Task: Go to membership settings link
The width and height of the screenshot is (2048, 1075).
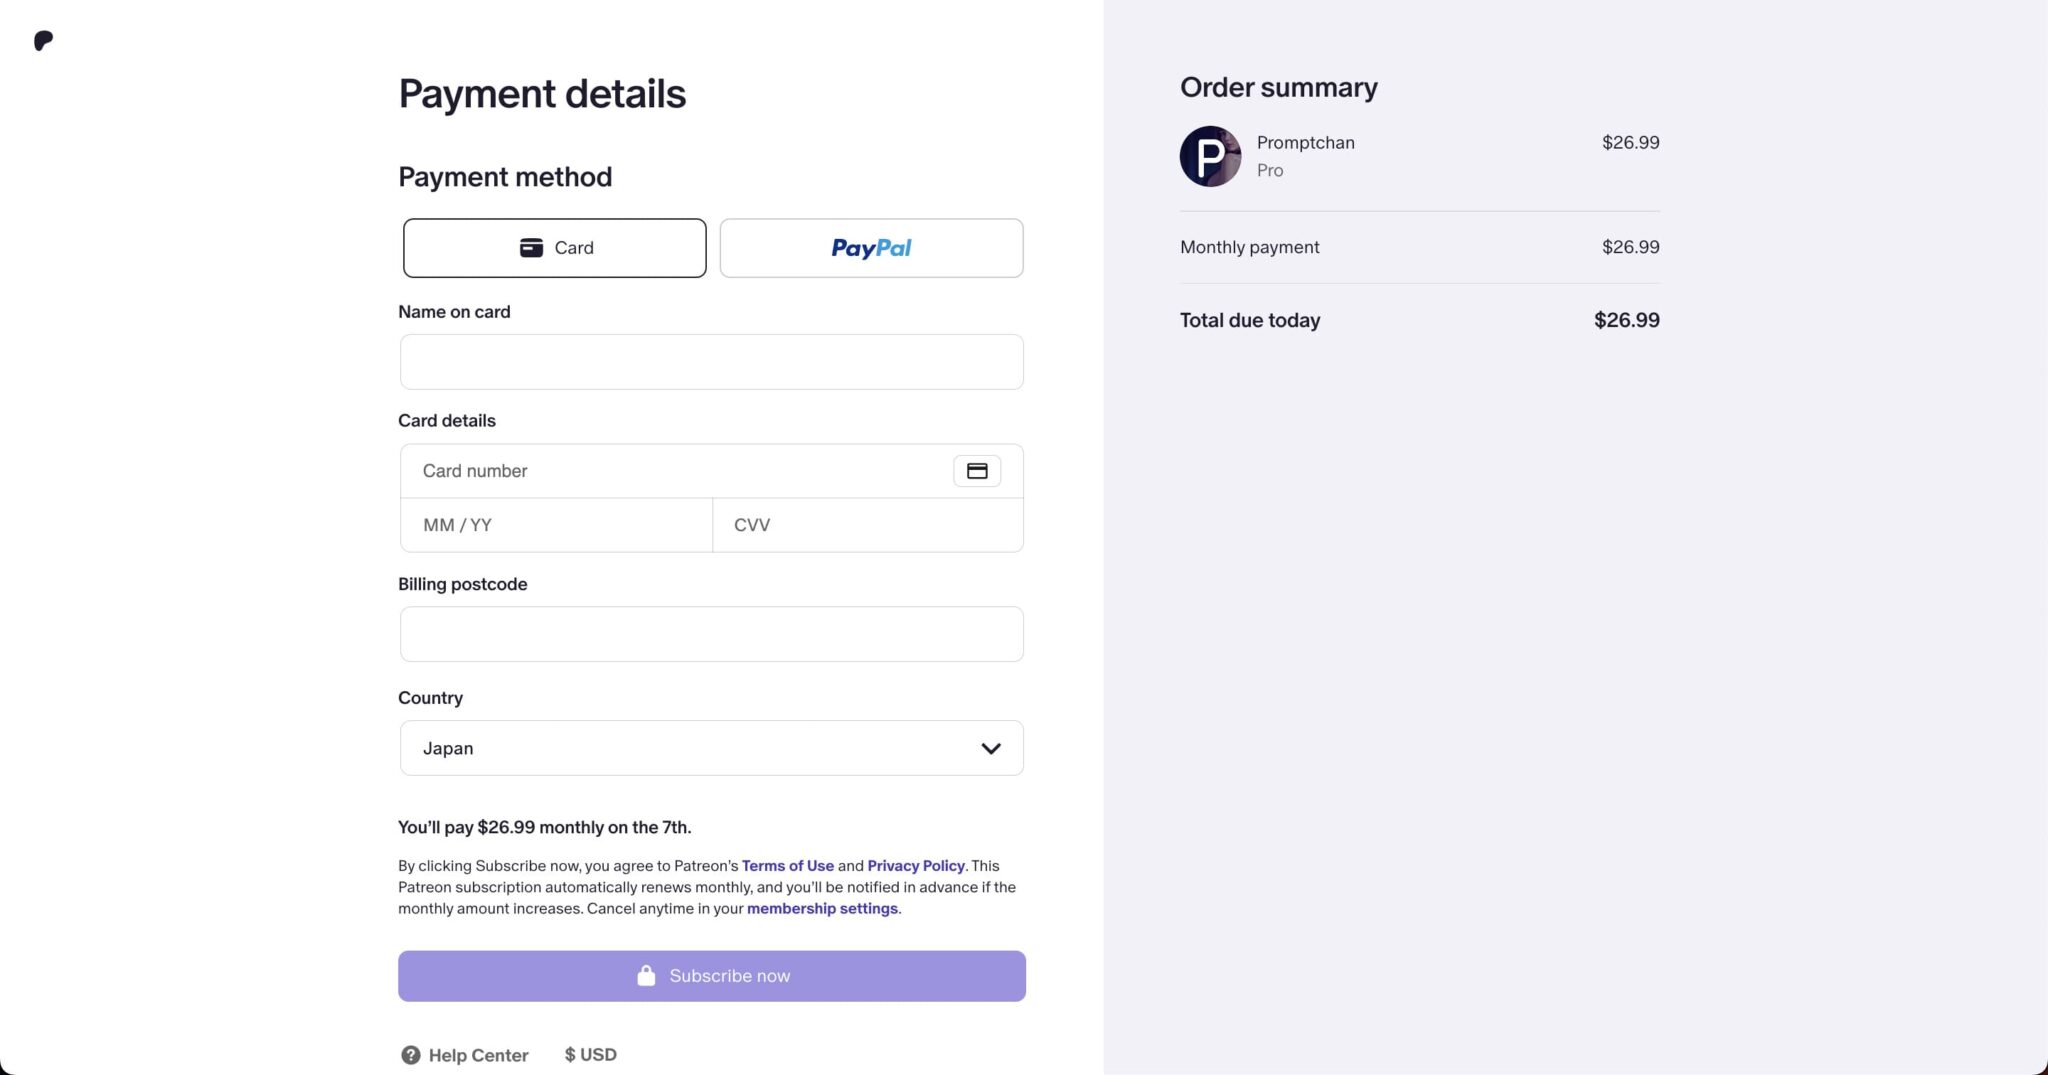Action: coord(821,909)
